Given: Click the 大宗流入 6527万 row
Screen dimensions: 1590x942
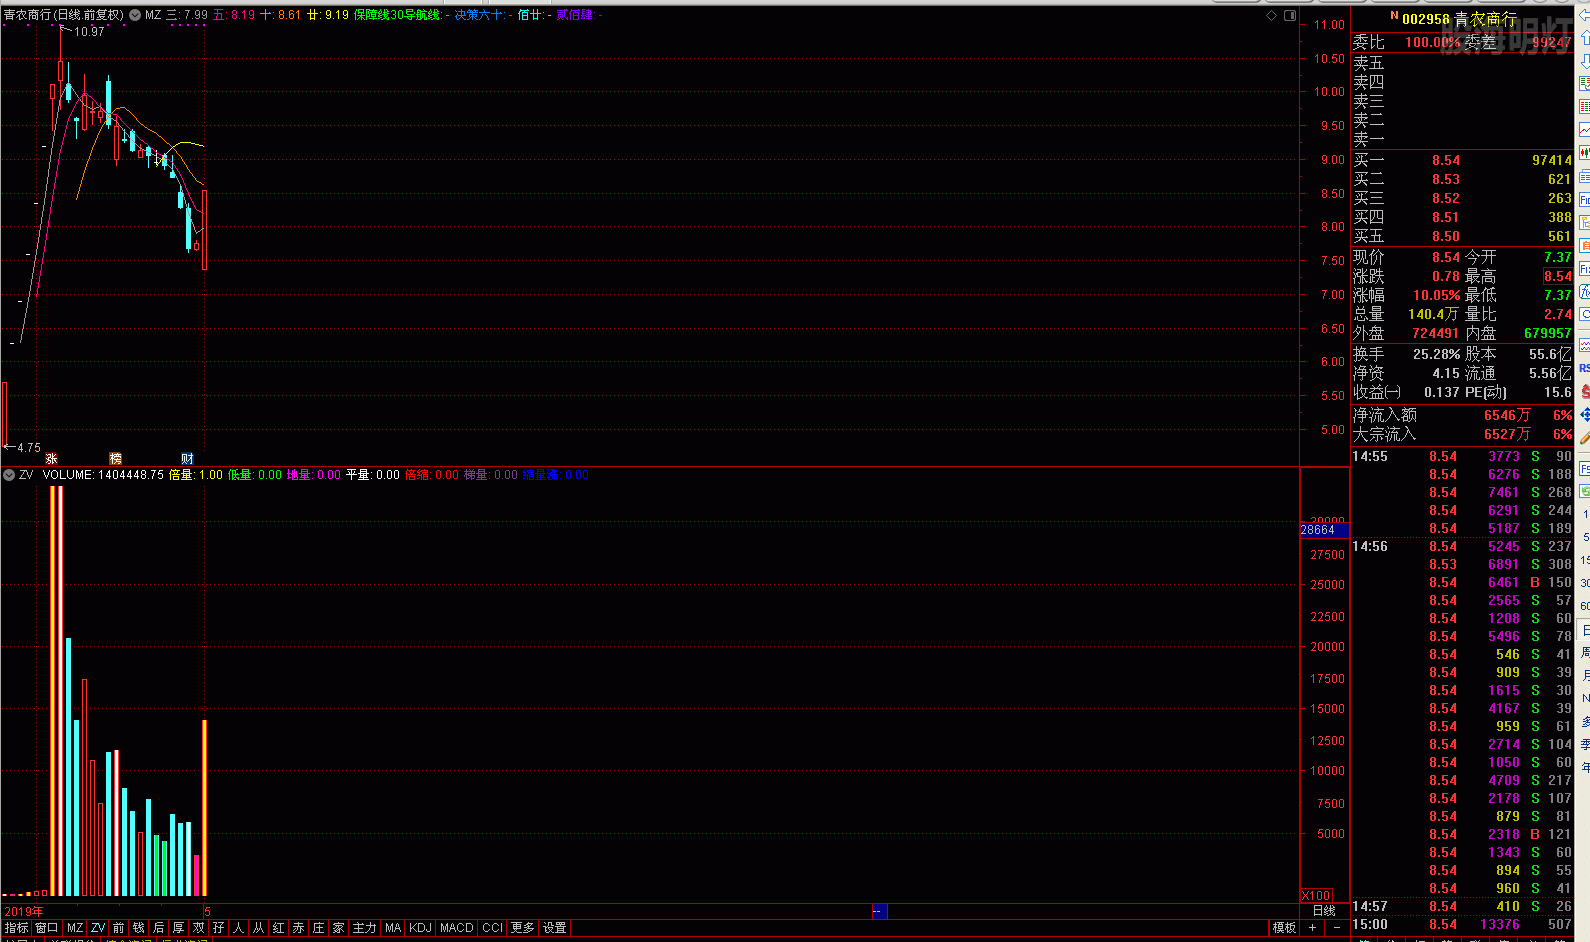Looking at the screenshot, I should (x=1462, y=434).
